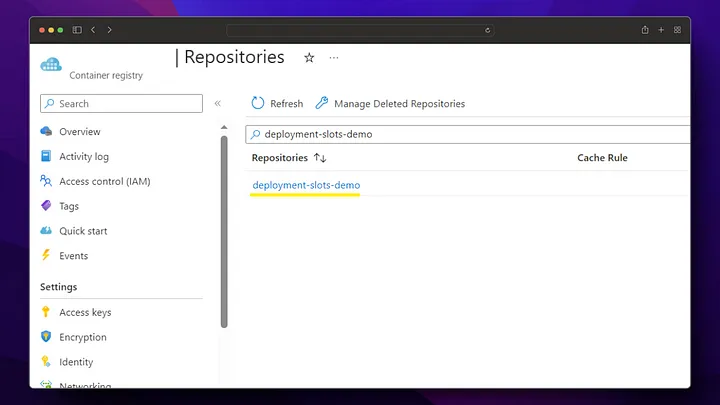Click the magnifier icon in the repository filter
Screen dimensions: 720x405
click(x=255, y=134)
